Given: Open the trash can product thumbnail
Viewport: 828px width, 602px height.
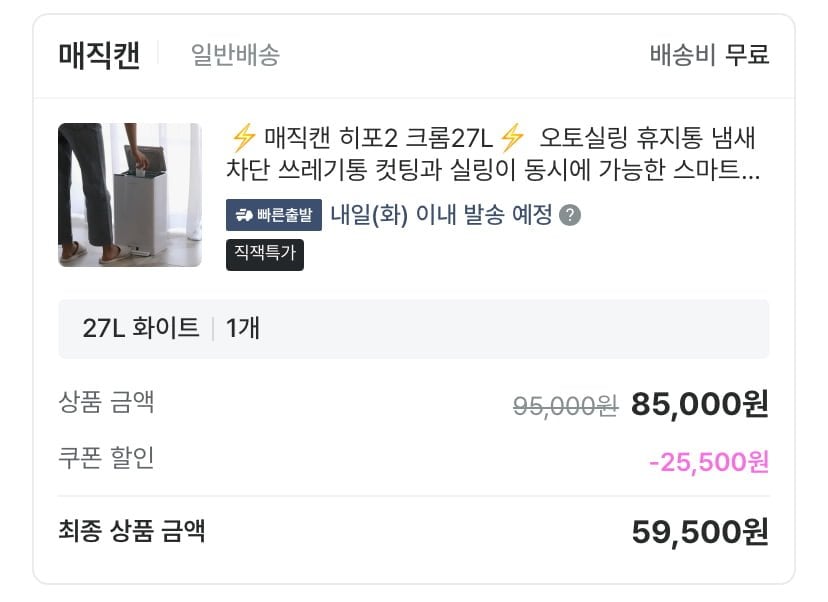Looking at the screenshot, I should point(130,195).
